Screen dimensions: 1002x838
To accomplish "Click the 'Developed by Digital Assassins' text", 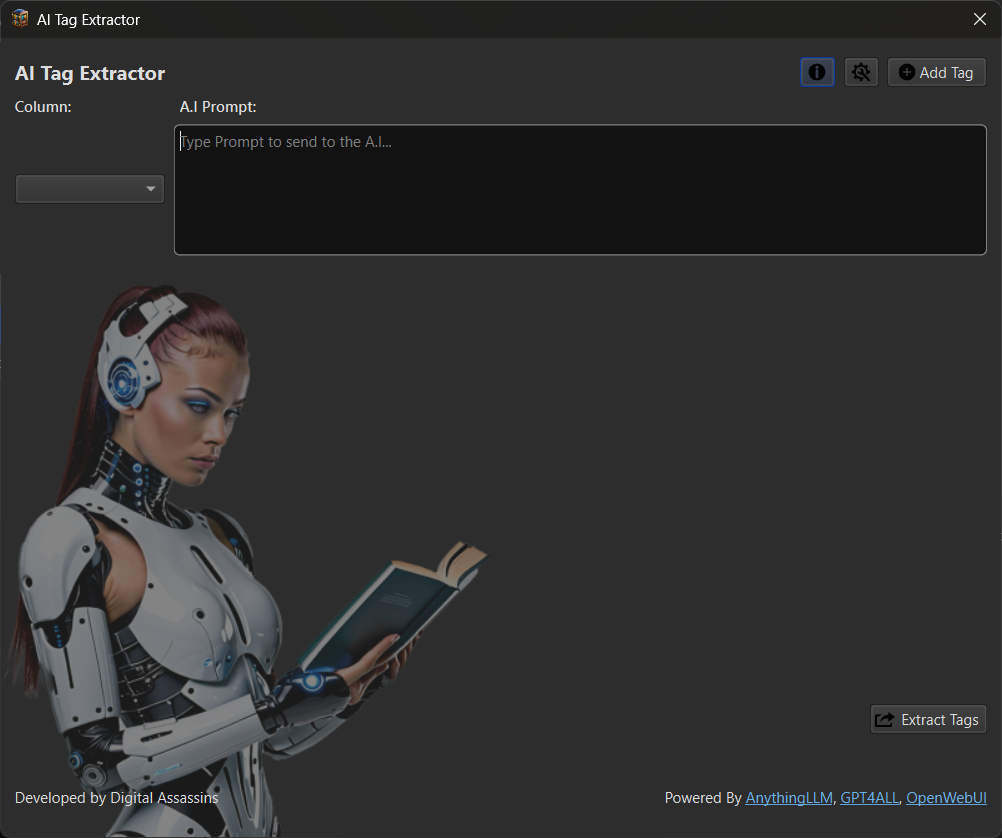I will click(x=116, y=798).
